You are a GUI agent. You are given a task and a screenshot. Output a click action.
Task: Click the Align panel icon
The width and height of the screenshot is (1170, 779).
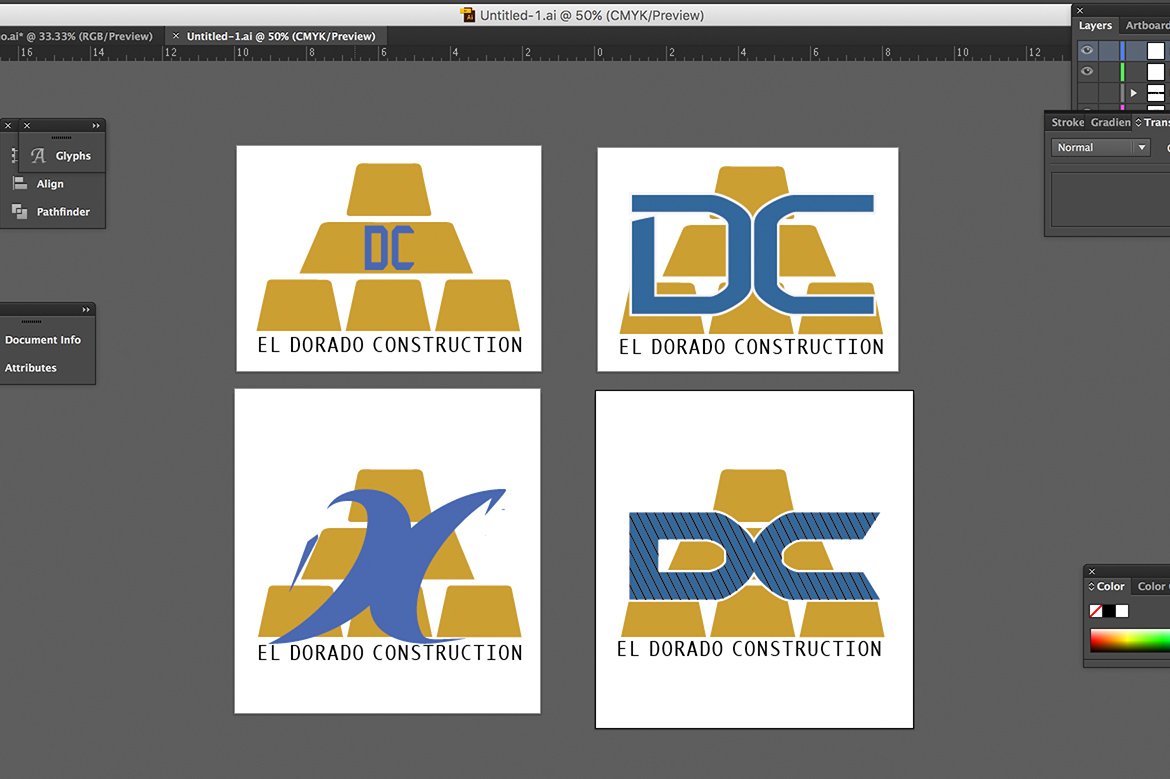pos(19,184)
